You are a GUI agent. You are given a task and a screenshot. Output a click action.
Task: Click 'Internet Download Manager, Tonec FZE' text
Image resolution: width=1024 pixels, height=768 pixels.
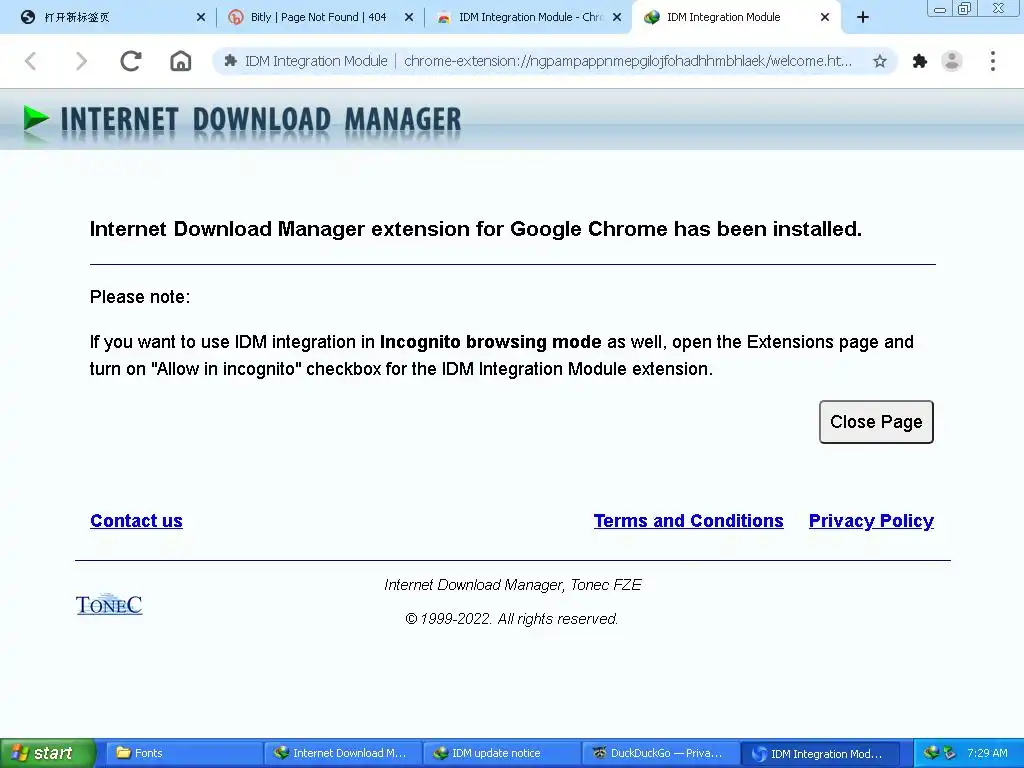click(x=513, y=584)
